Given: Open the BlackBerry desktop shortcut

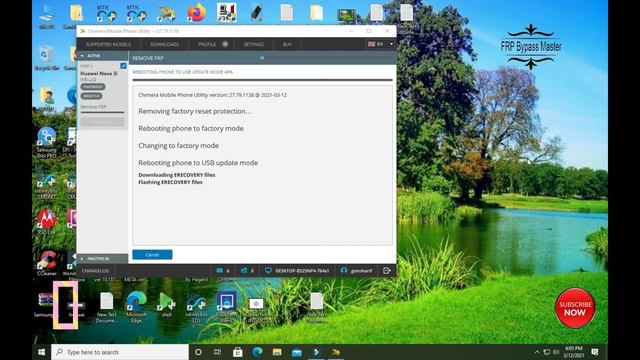Looking at the screenshot, I should point(227,306).
